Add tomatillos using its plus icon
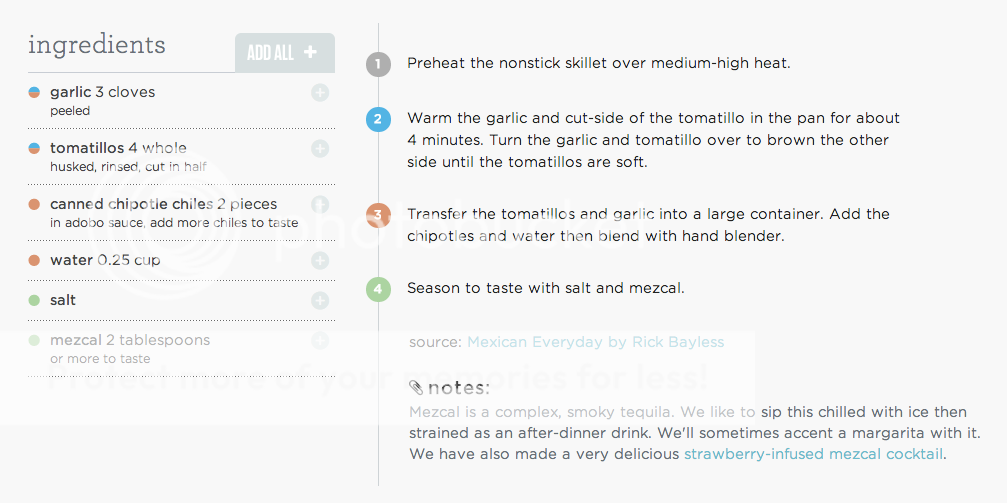This screenshot has height=503, width=1007. (x=320, y=148)
